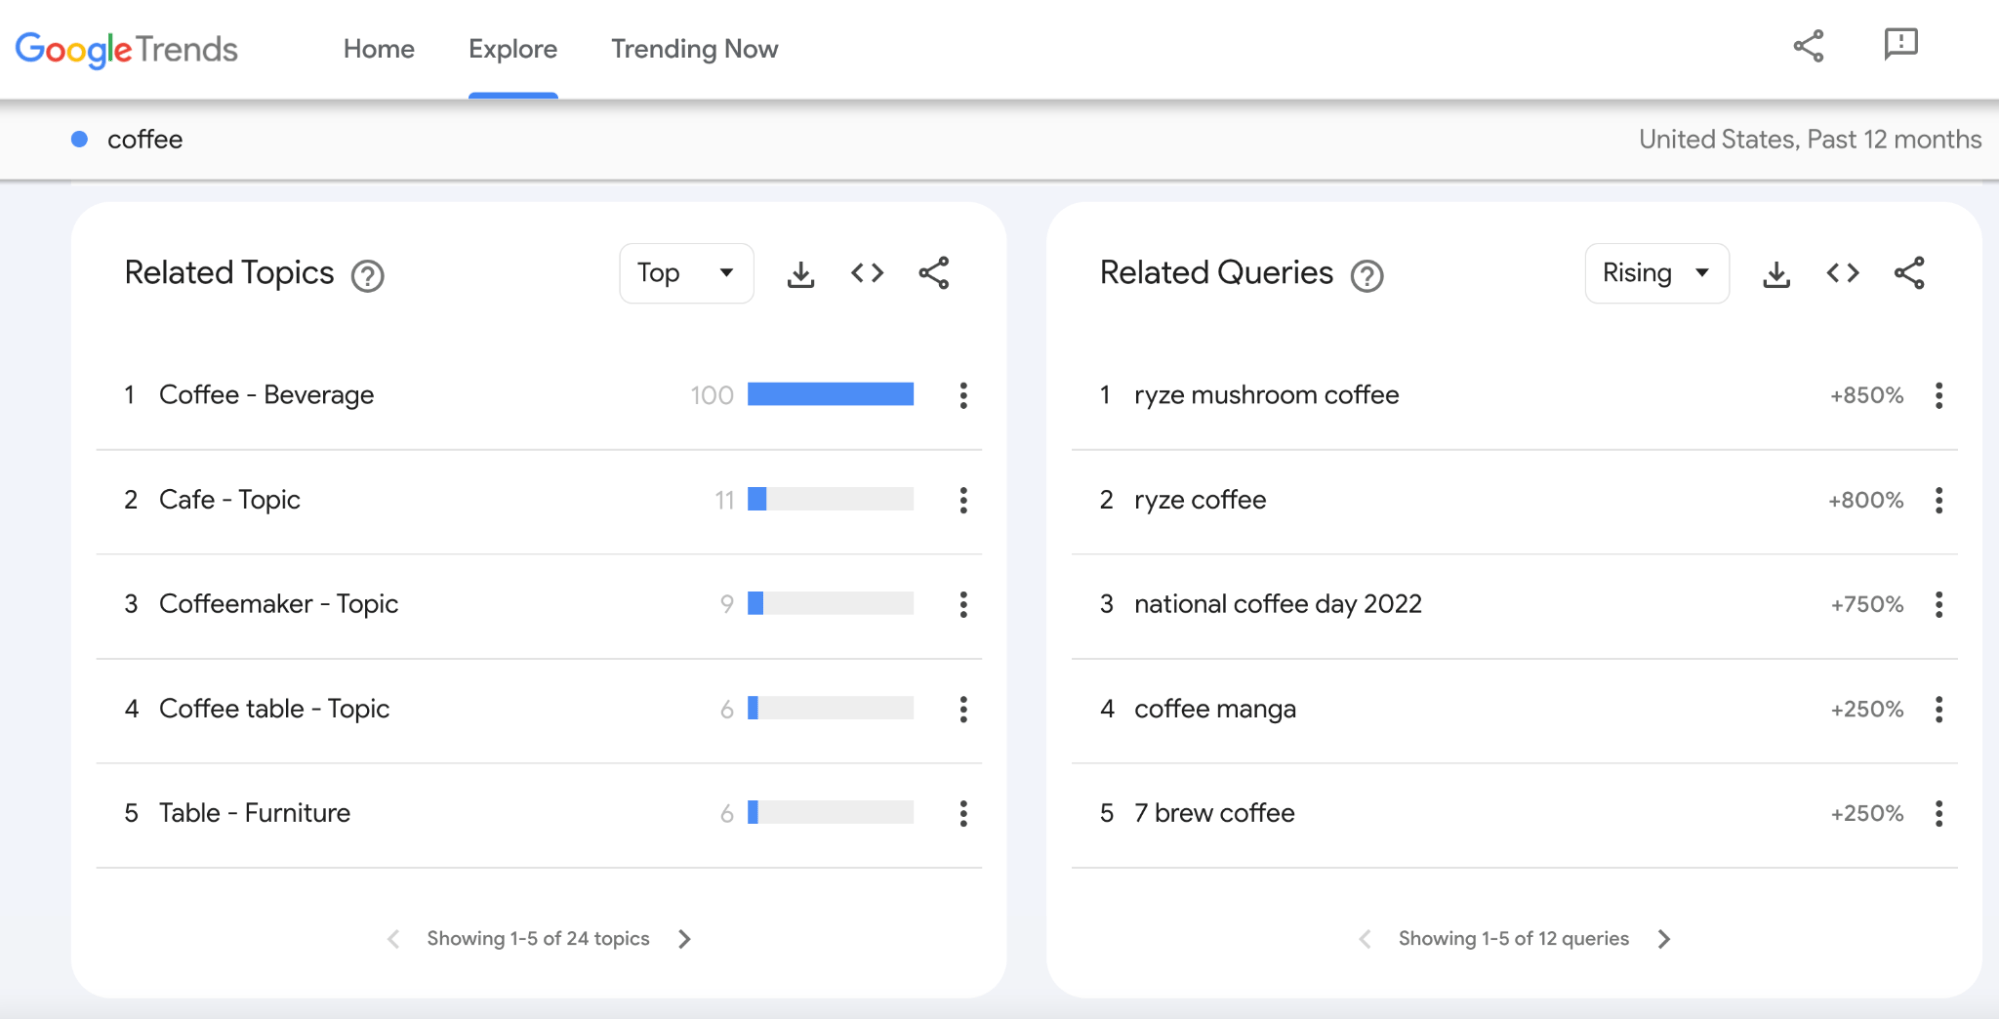Open options menu for ryze mushroom coffee
1999x1020 pixels.
pyautogui.click(x=1938, y=396)
